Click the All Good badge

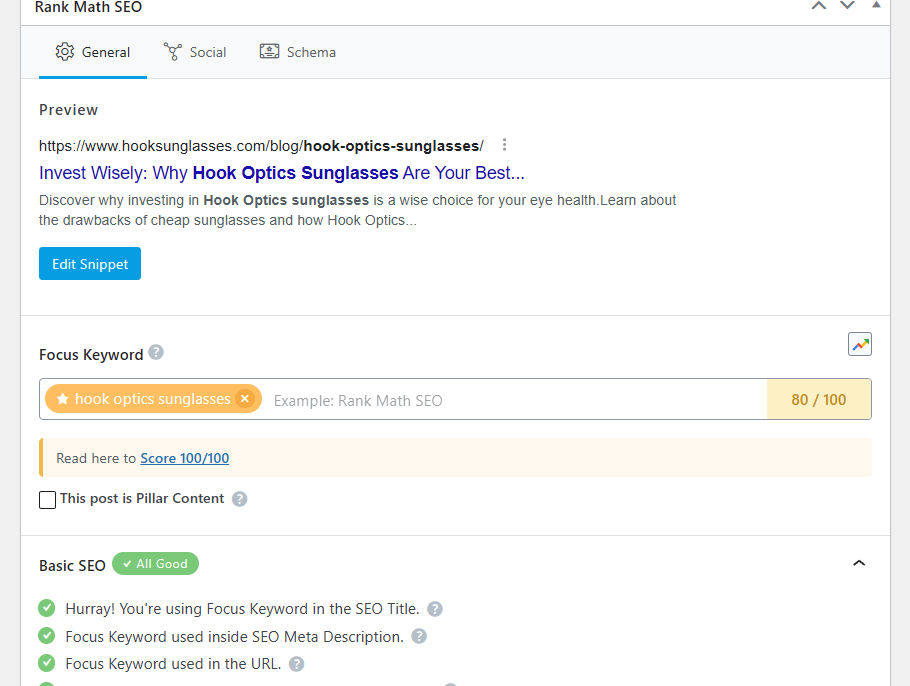click(x=156, y=564)
